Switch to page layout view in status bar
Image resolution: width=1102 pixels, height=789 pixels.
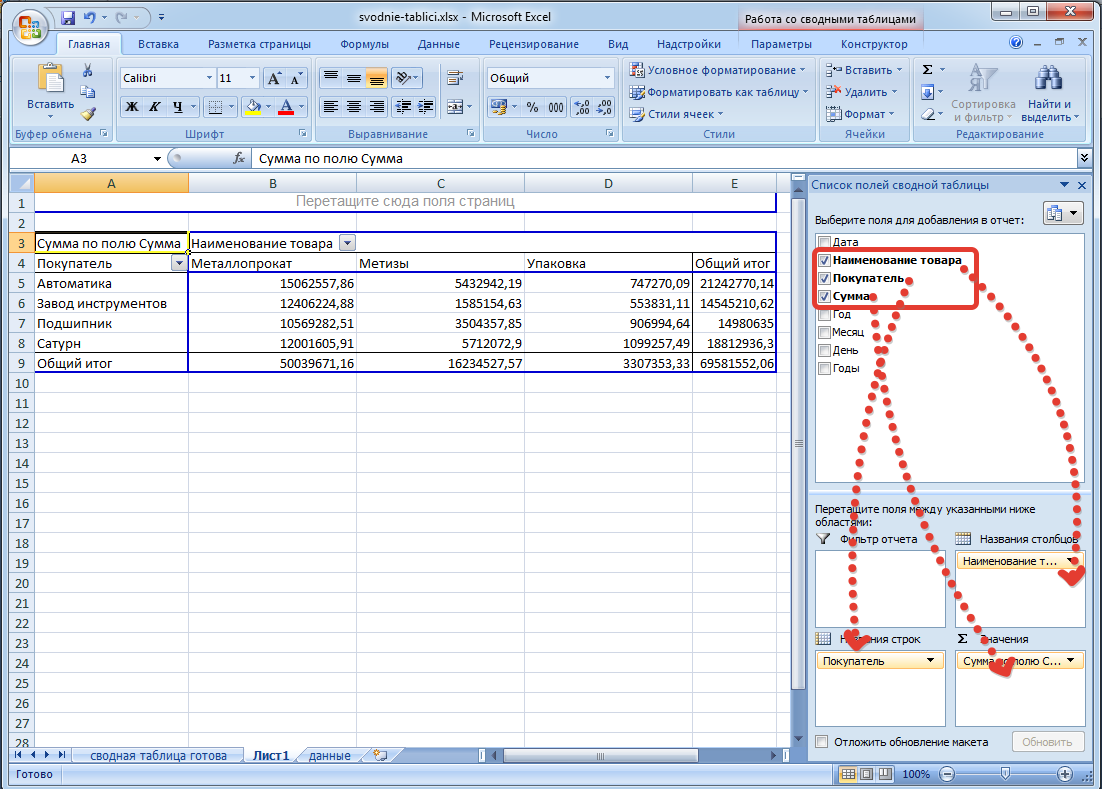[867, 774]
